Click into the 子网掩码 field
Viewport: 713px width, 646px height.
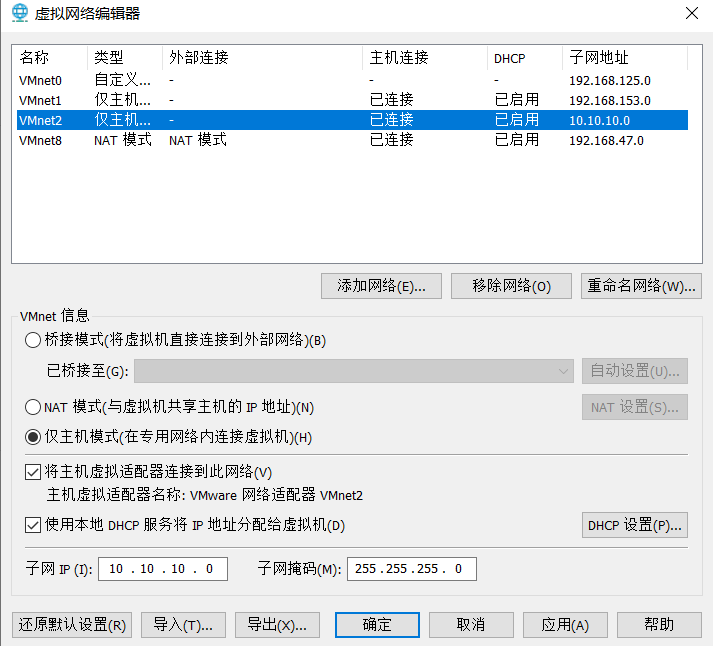click(x=412, y=569)
